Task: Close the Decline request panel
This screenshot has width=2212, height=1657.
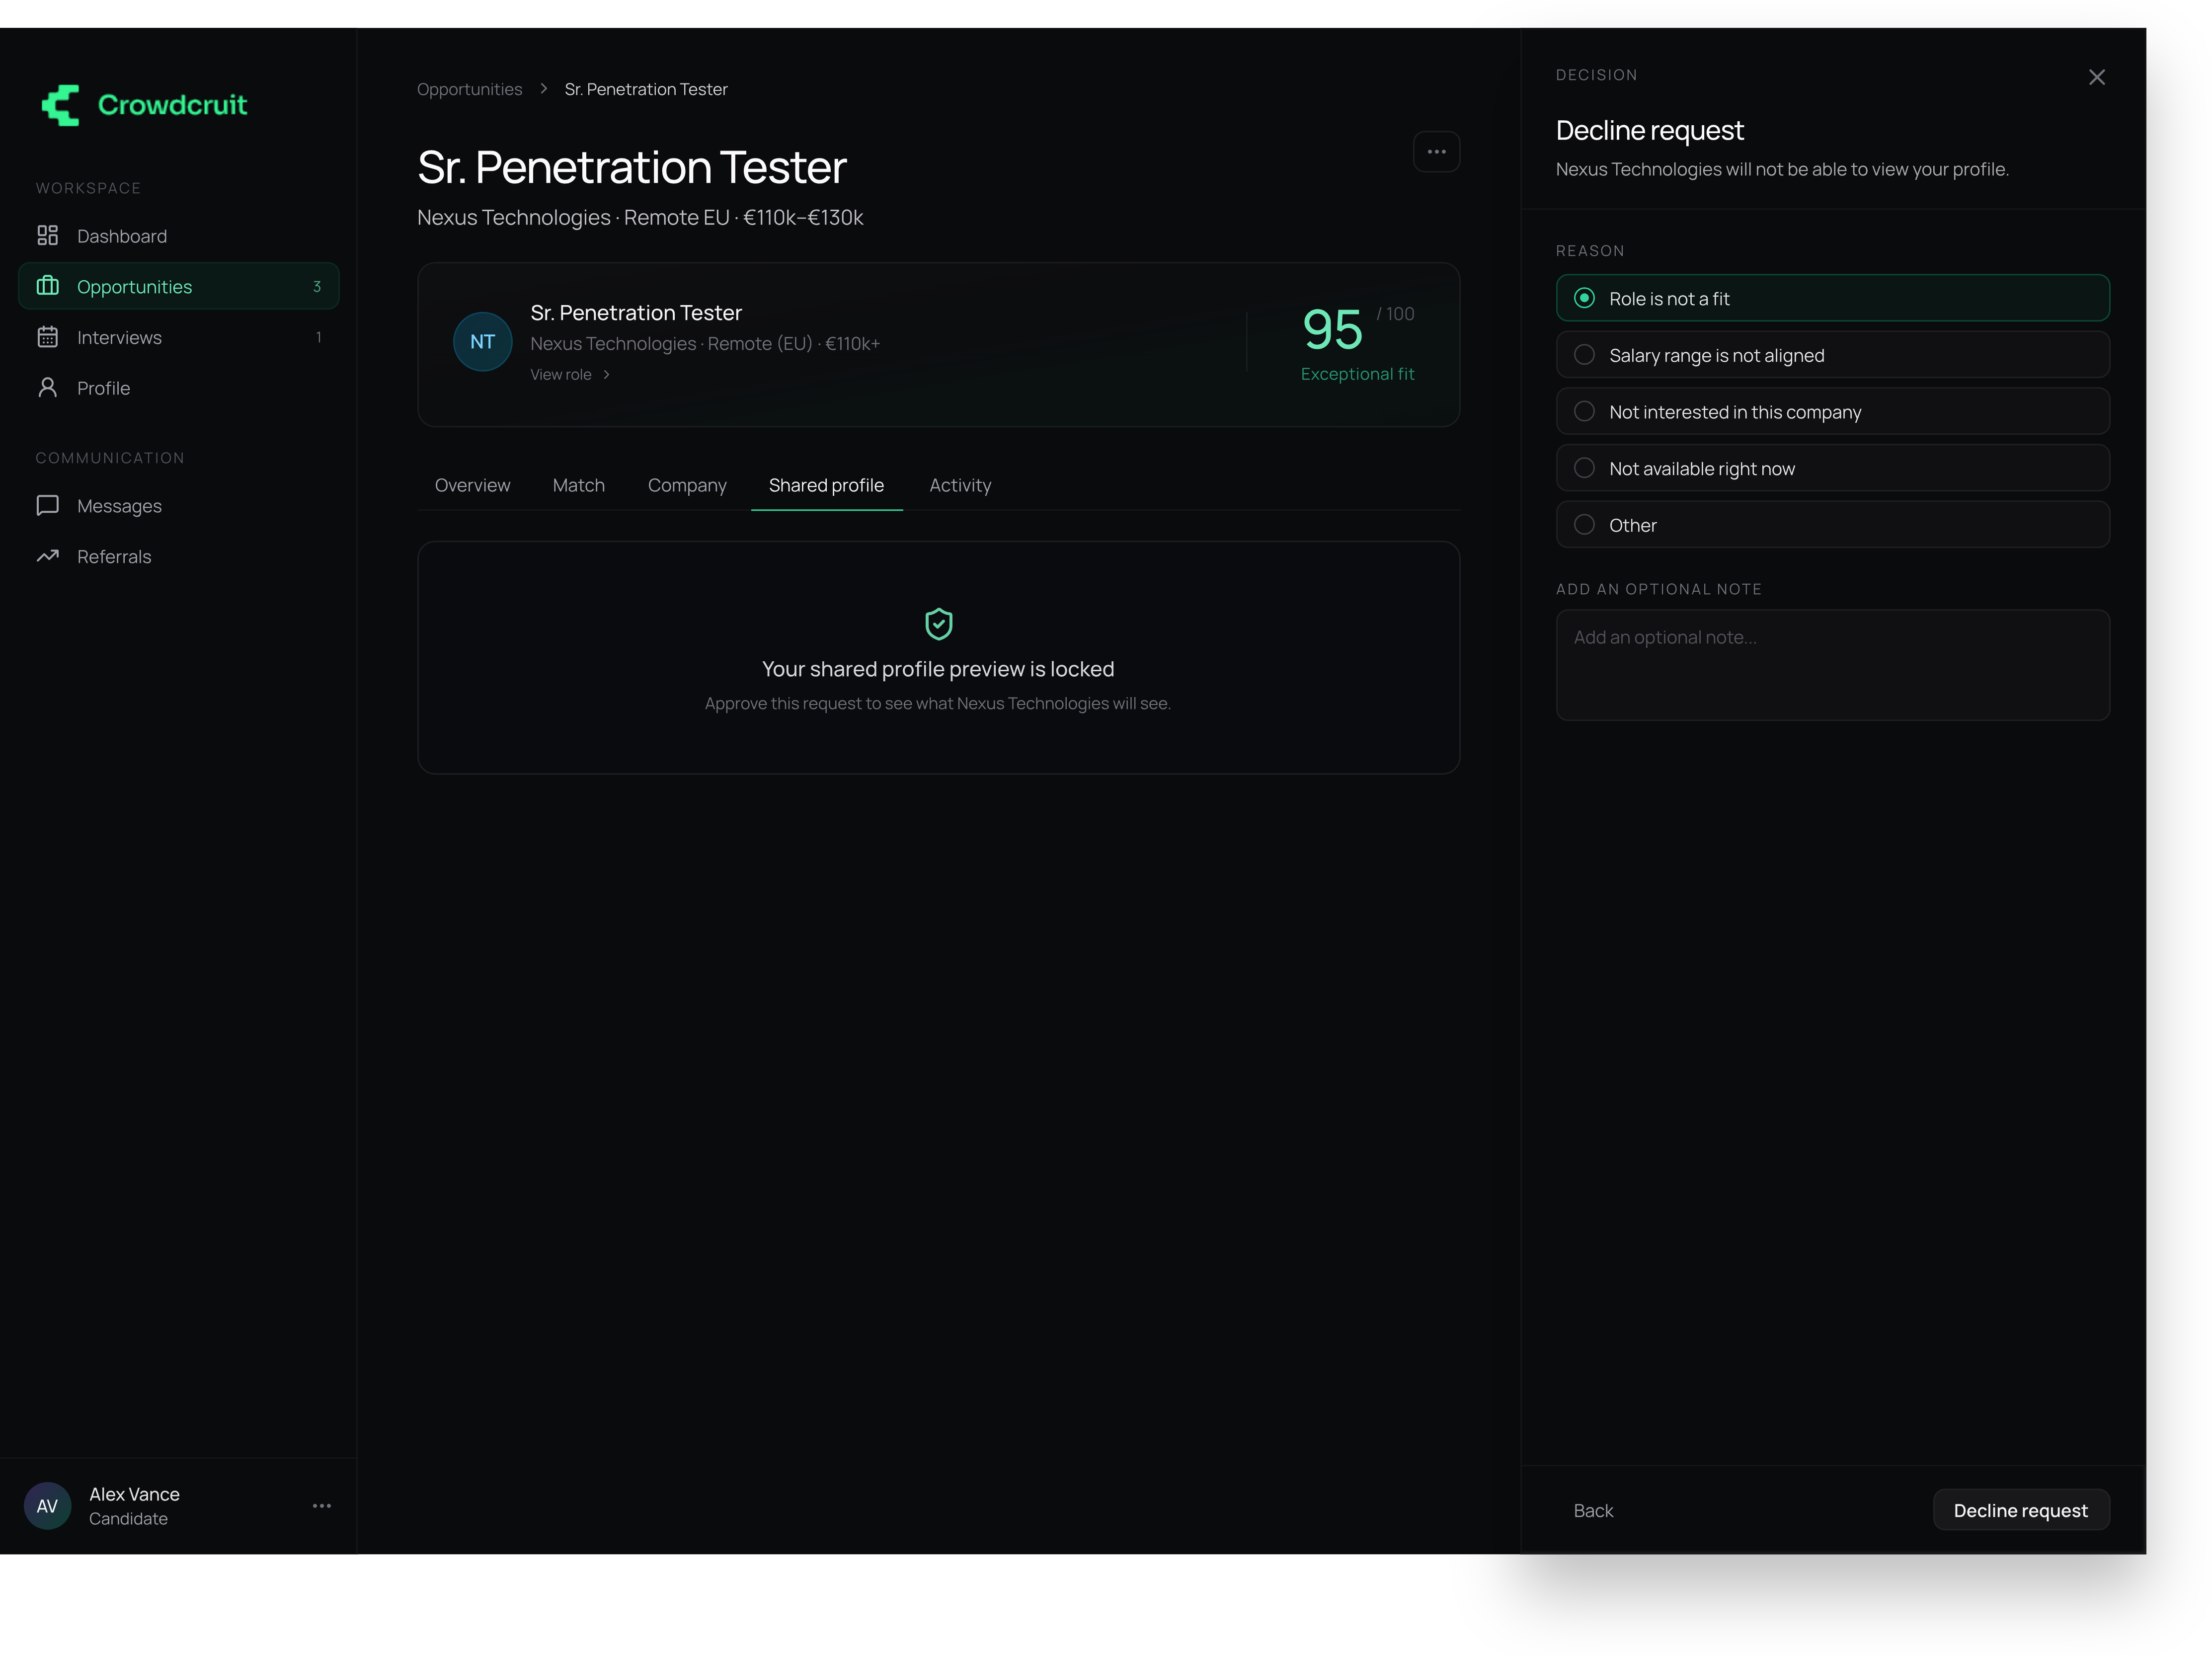Action: click(x=2097, y=77)
